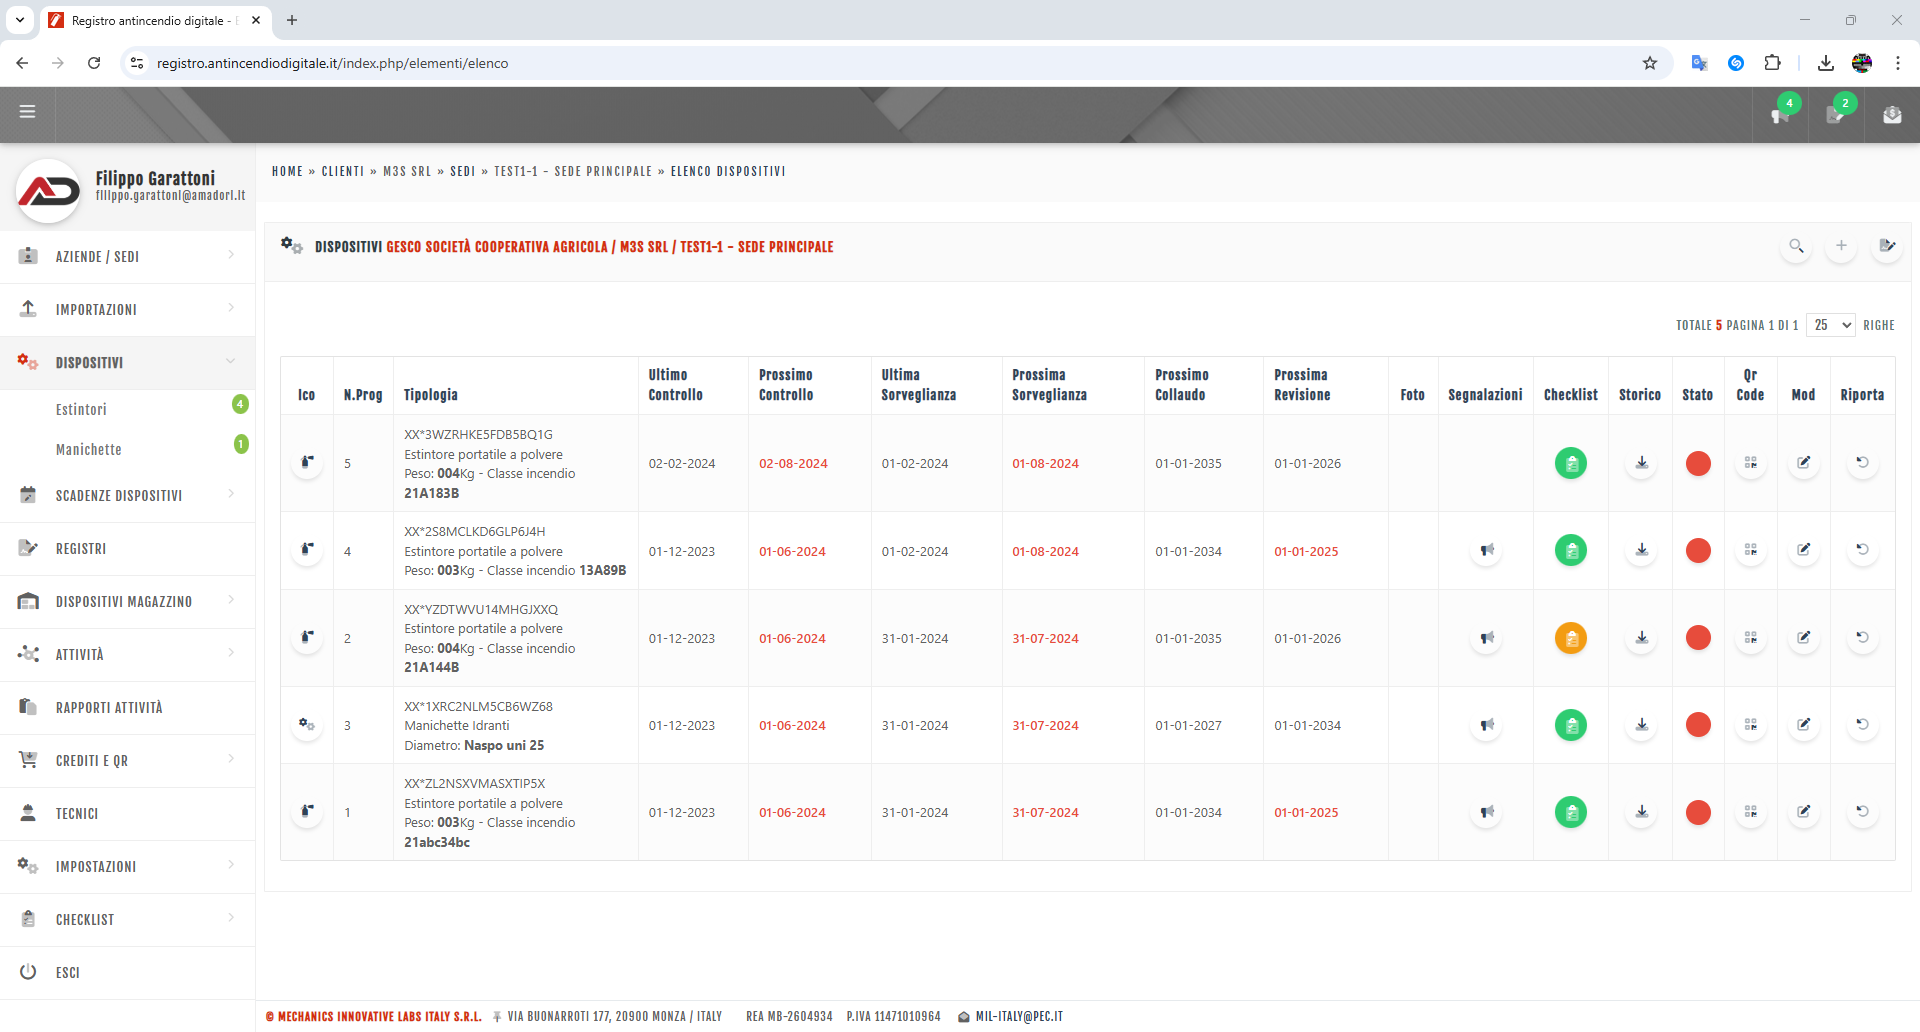Click the Manichette sidebar item showing badge 1
This screenshot has height=1032, width=1920.
point(89,449)
